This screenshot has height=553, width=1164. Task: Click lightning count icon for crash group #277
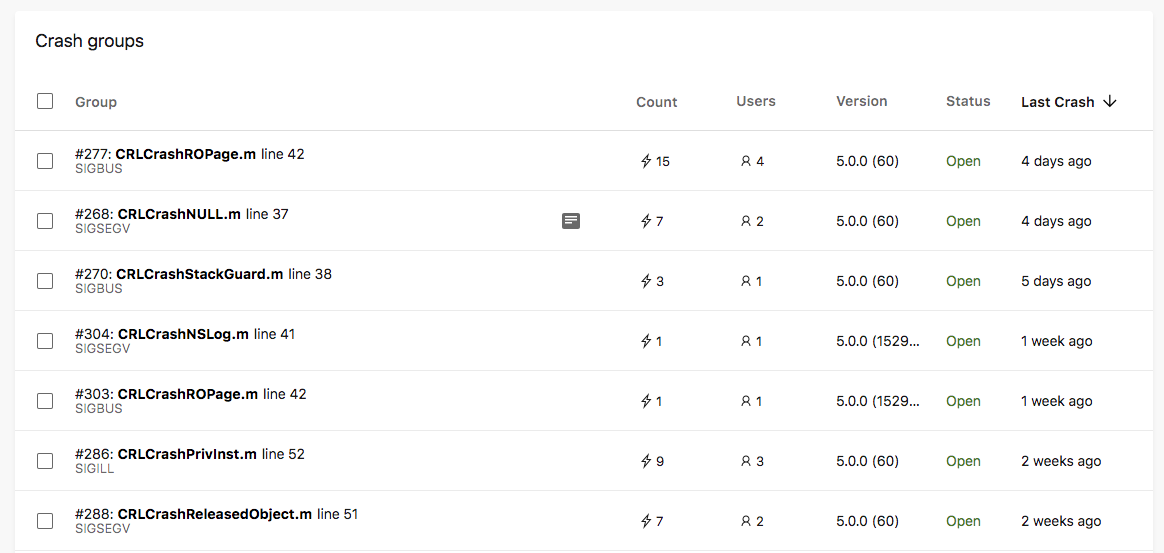coord(646,161)
